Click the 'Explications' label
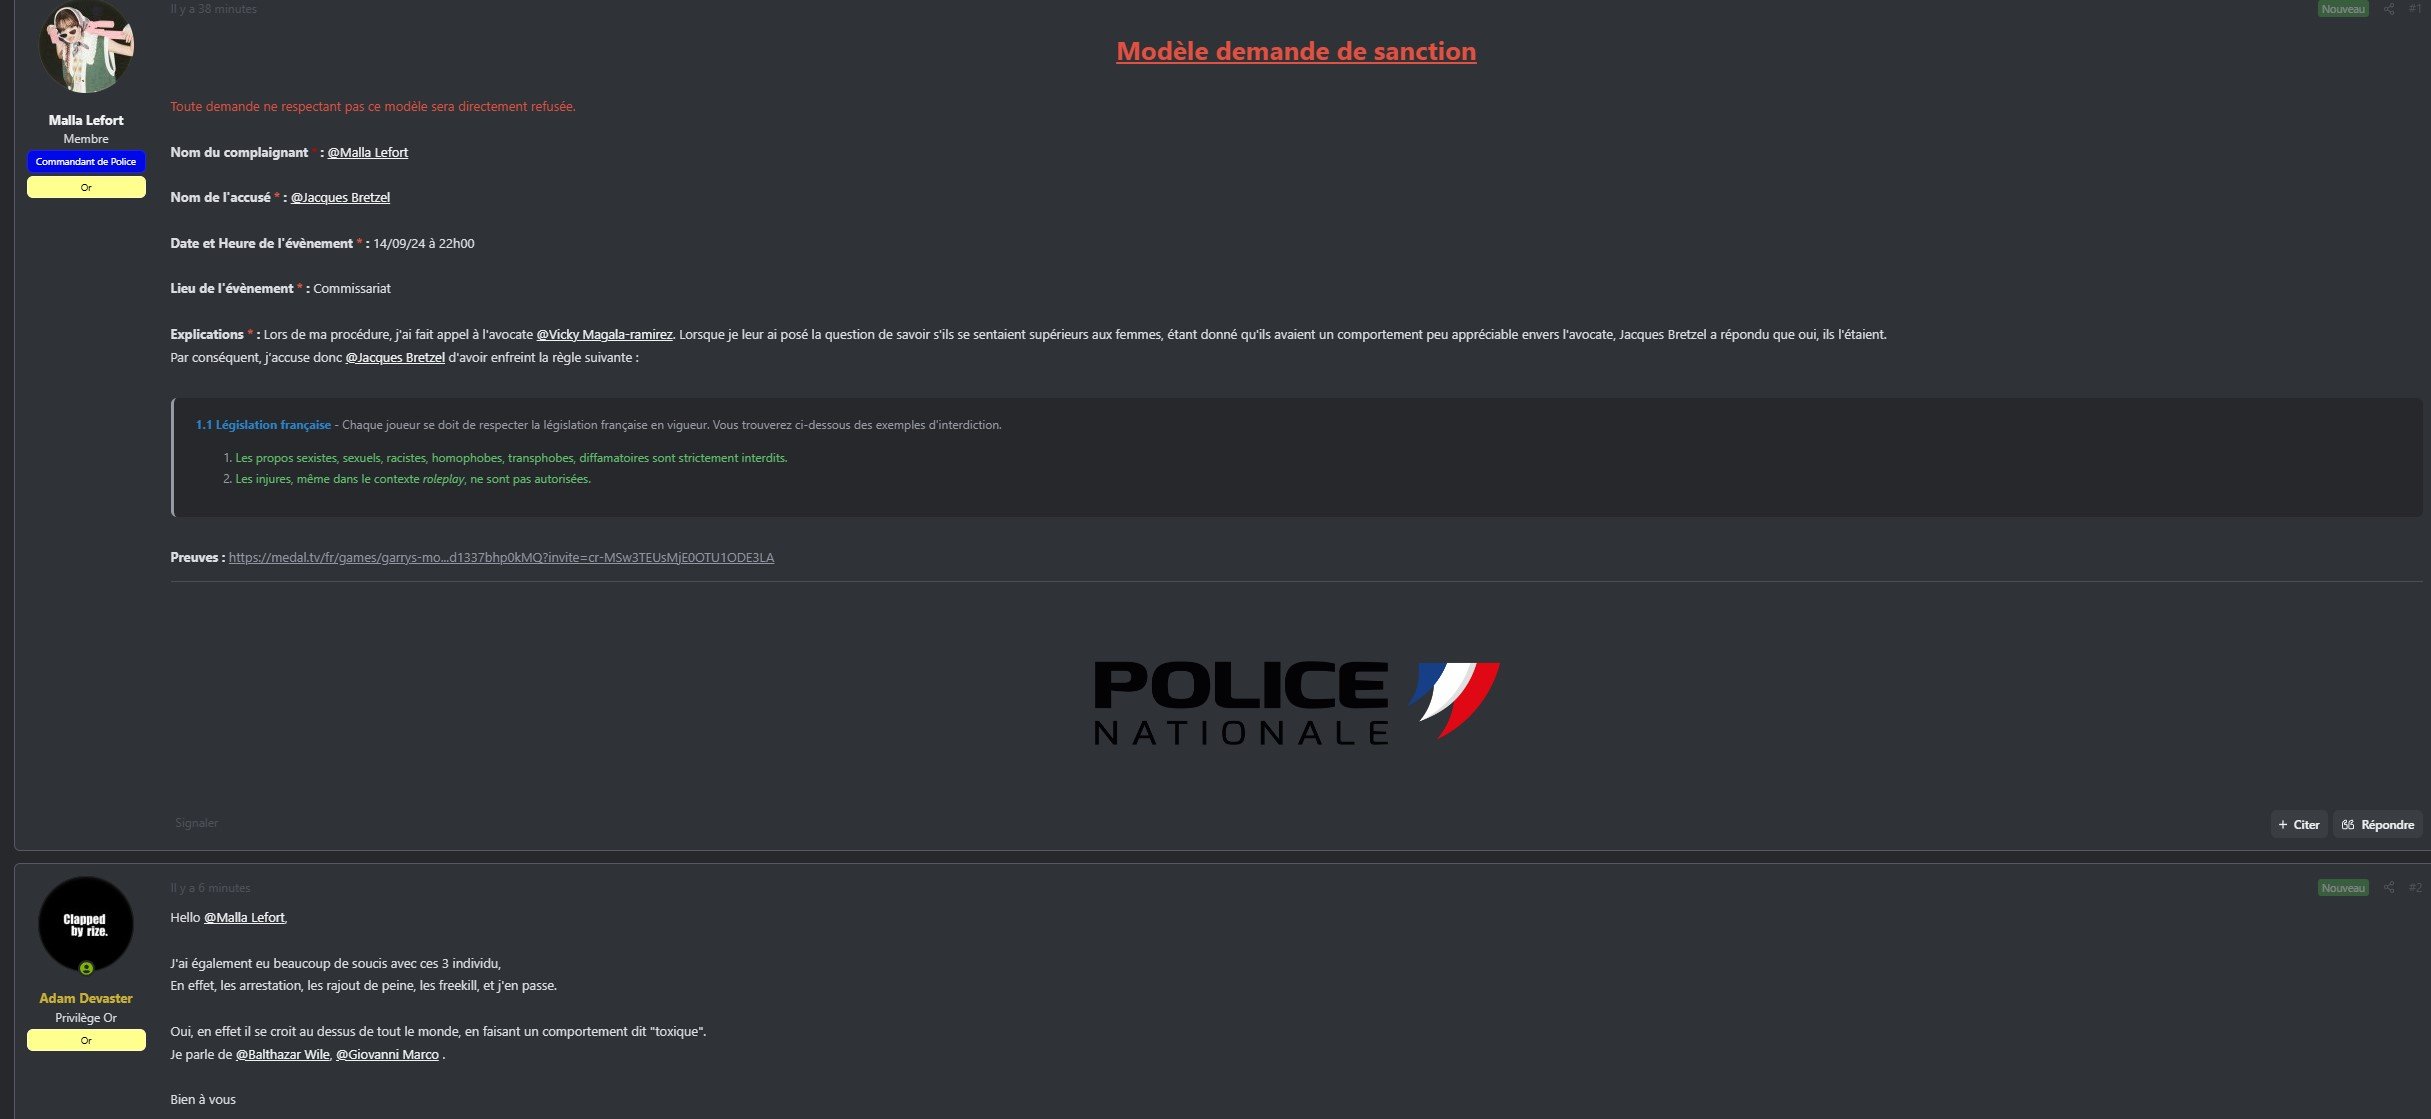This screenshot has height=1119, width=2431. pyautogui.click(x=207, y=334)
